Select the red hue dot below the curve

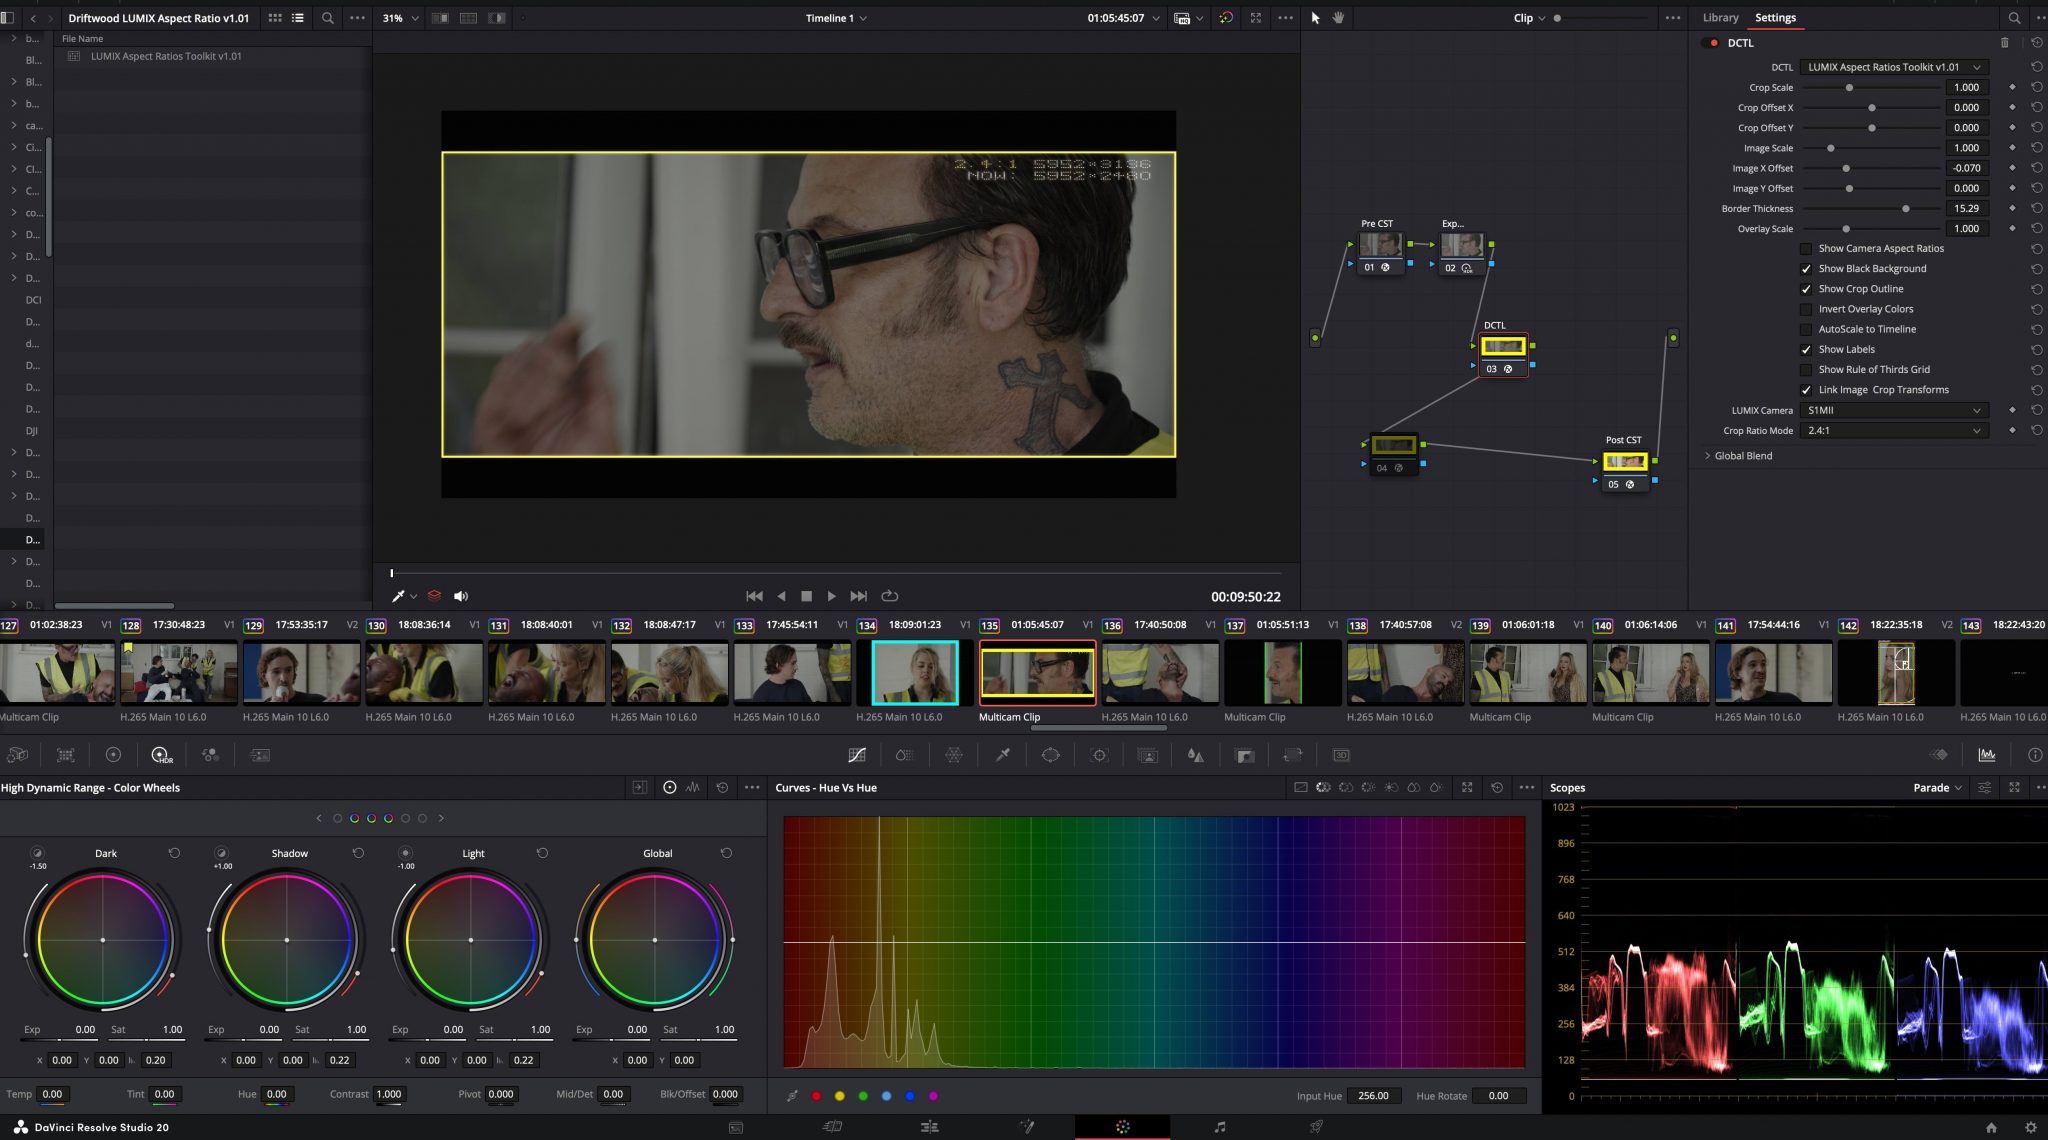[x=815, y=1095]
